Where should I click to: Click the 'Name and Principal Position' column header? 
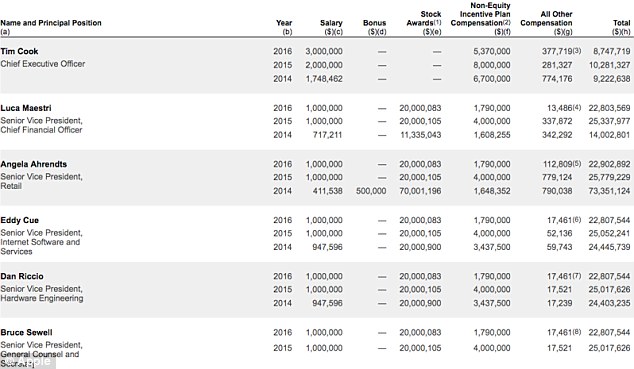click(x=51, y=23)
